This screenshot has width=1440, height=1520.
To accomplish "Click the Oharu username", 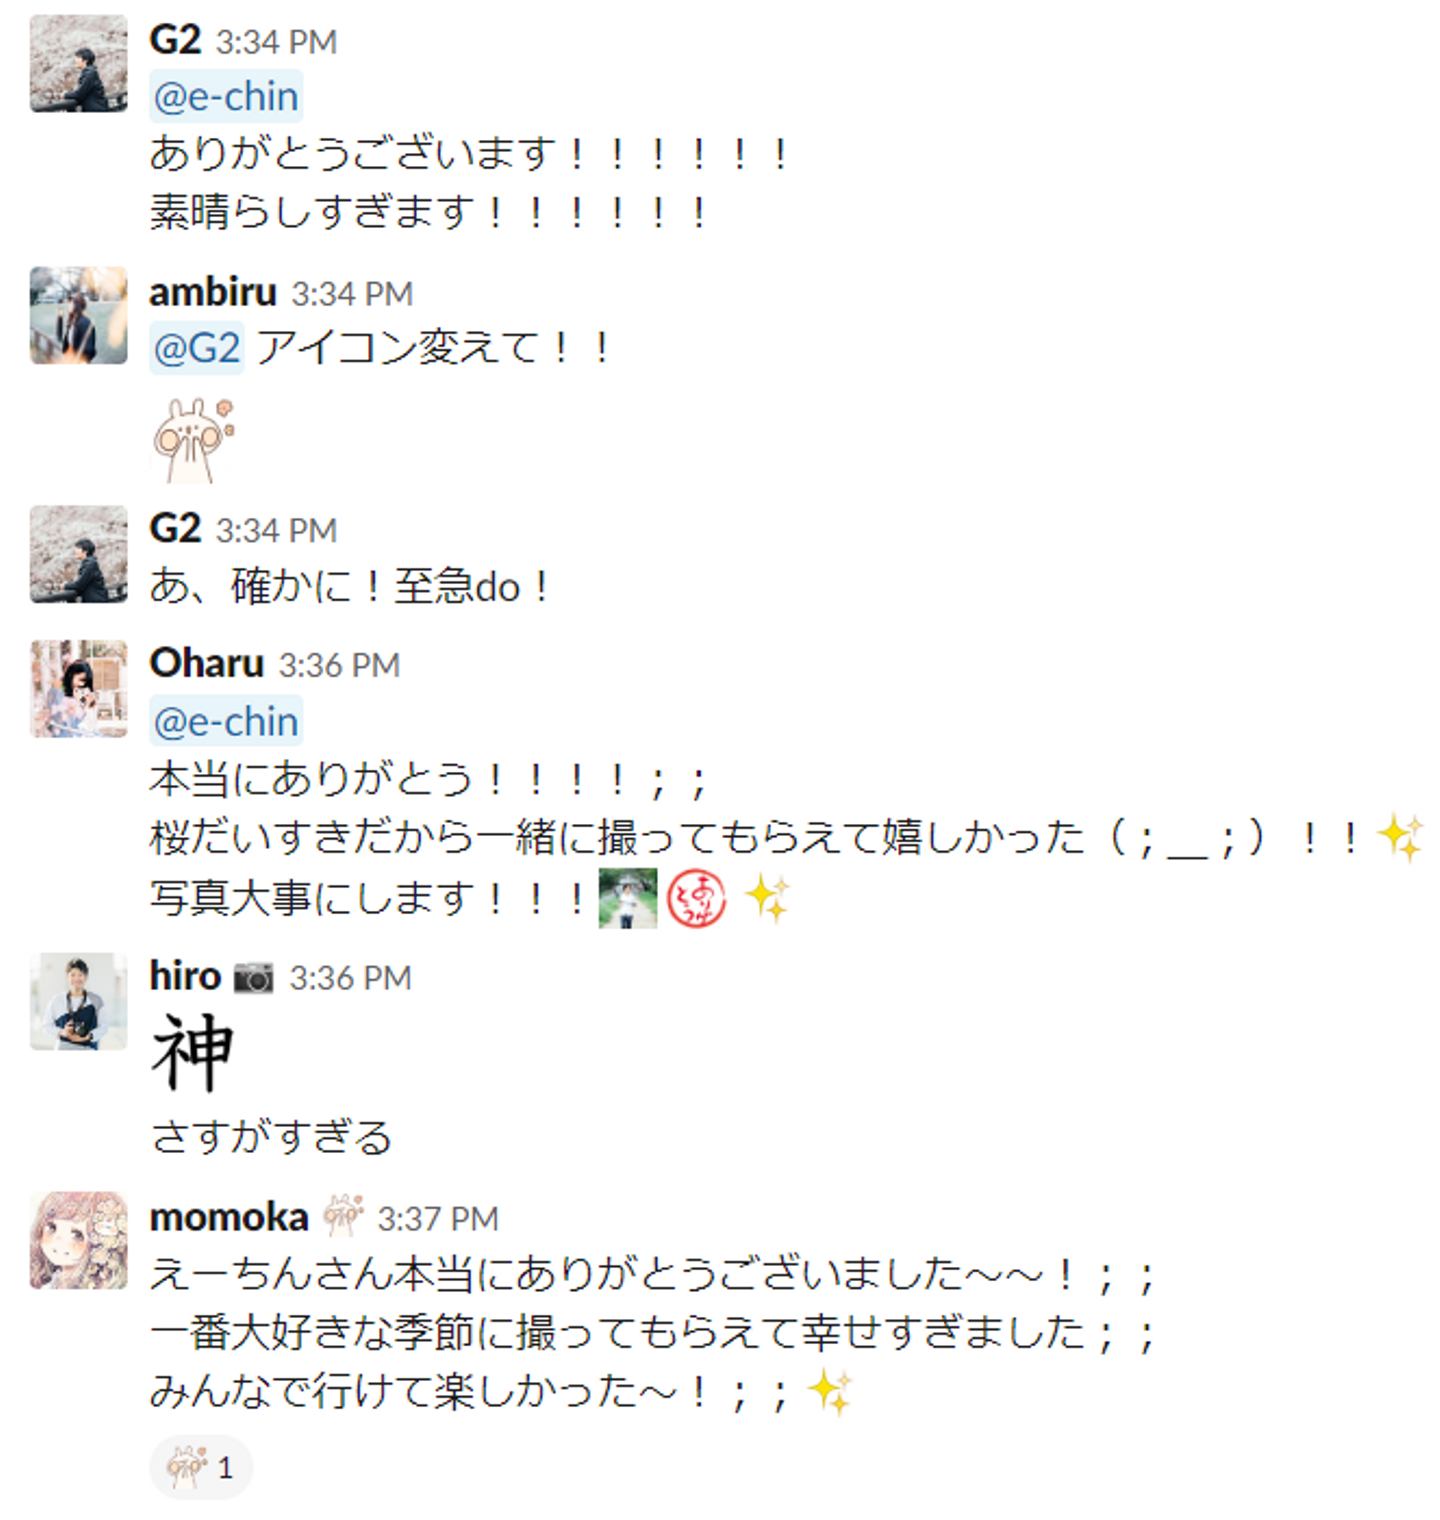I will [x=207, y=663].
